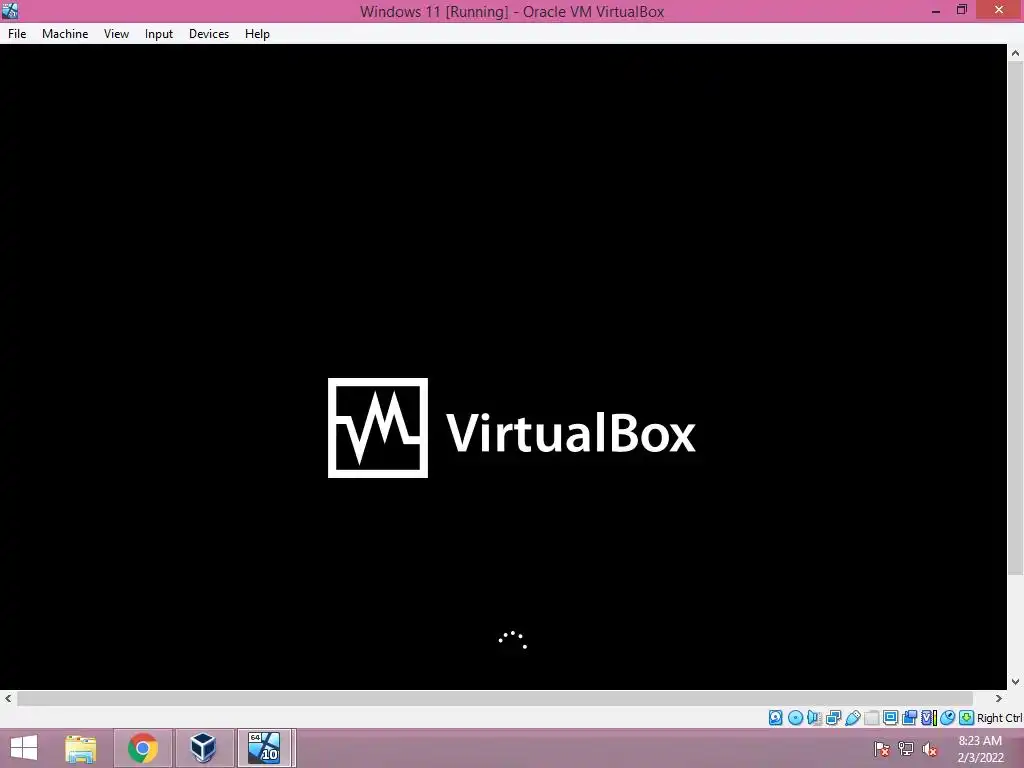Open File Explorer from the taskbar
This screenshot has width=1024, height=768.
81,748
